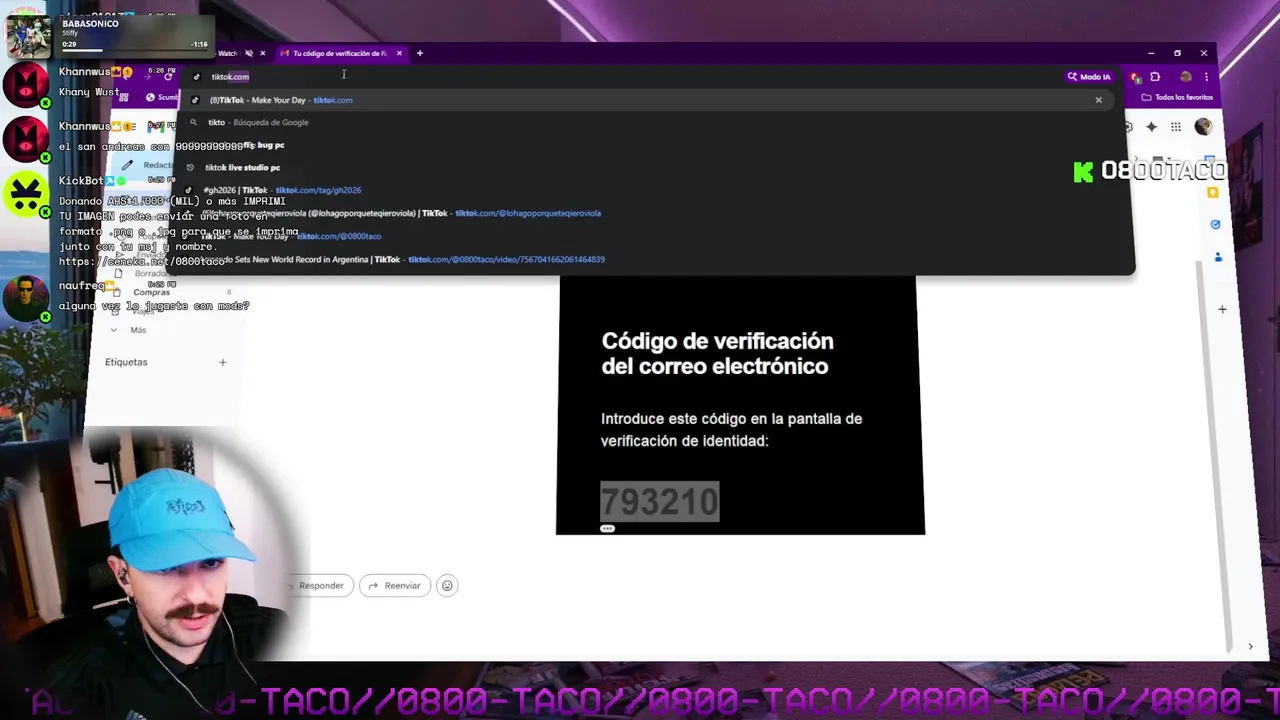This screenshot has width=1280, height=720.
Task: Seek in the BABASONICO track progress bar
Action: (x=134, y=50)
